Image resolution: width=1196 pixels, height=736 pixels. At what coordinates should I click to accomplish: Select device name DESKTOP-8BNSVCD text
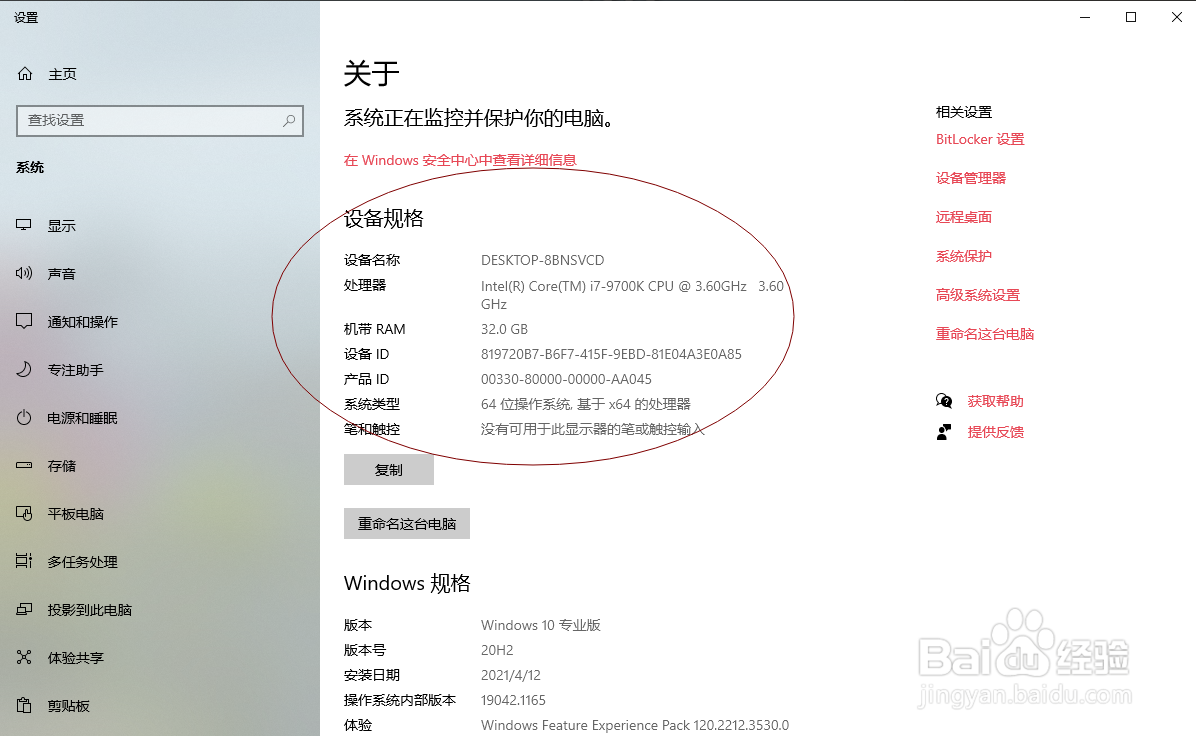542,260
